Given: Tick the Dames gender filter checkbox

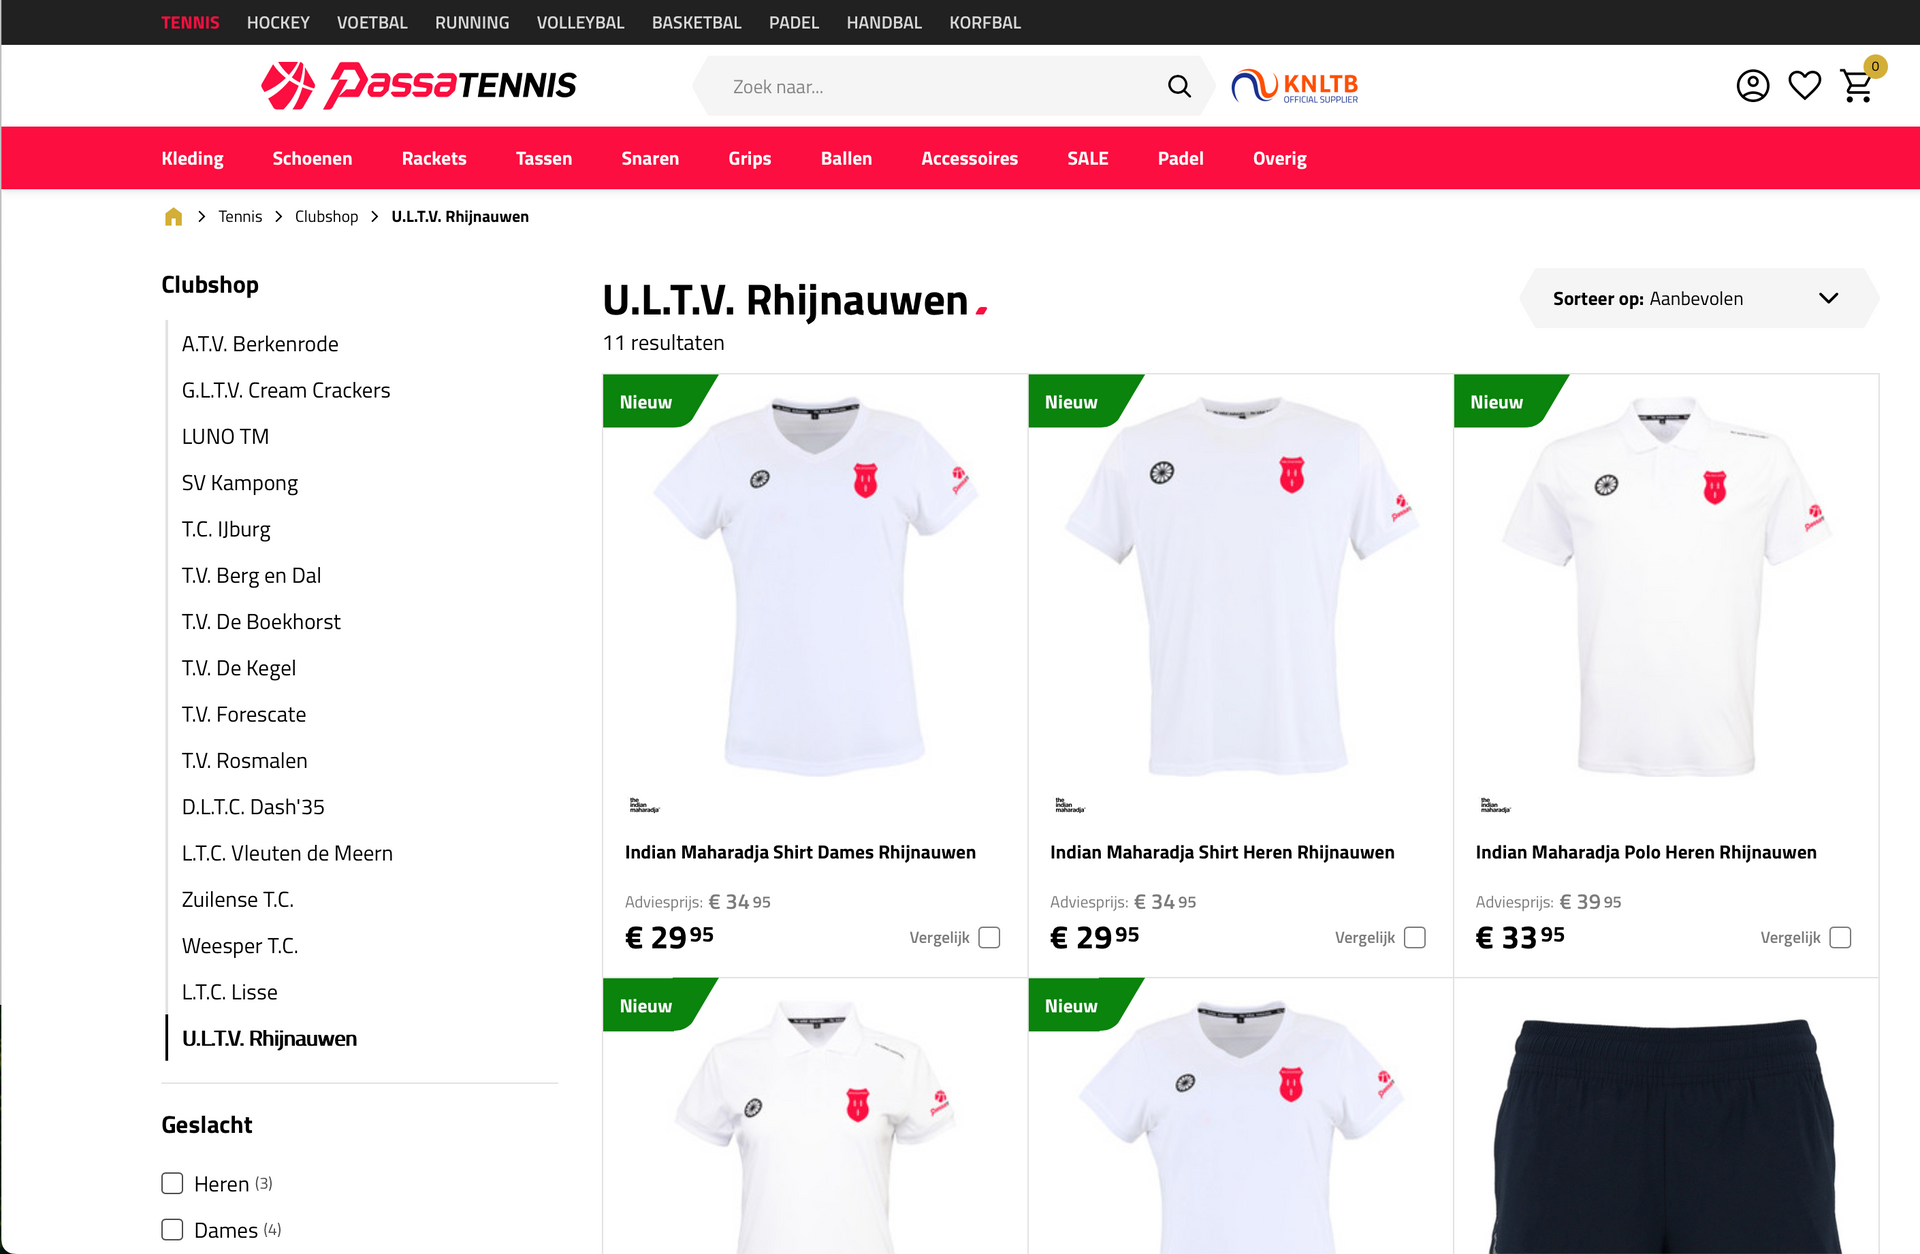Looking at the screenshot, I should (172, 1230).
